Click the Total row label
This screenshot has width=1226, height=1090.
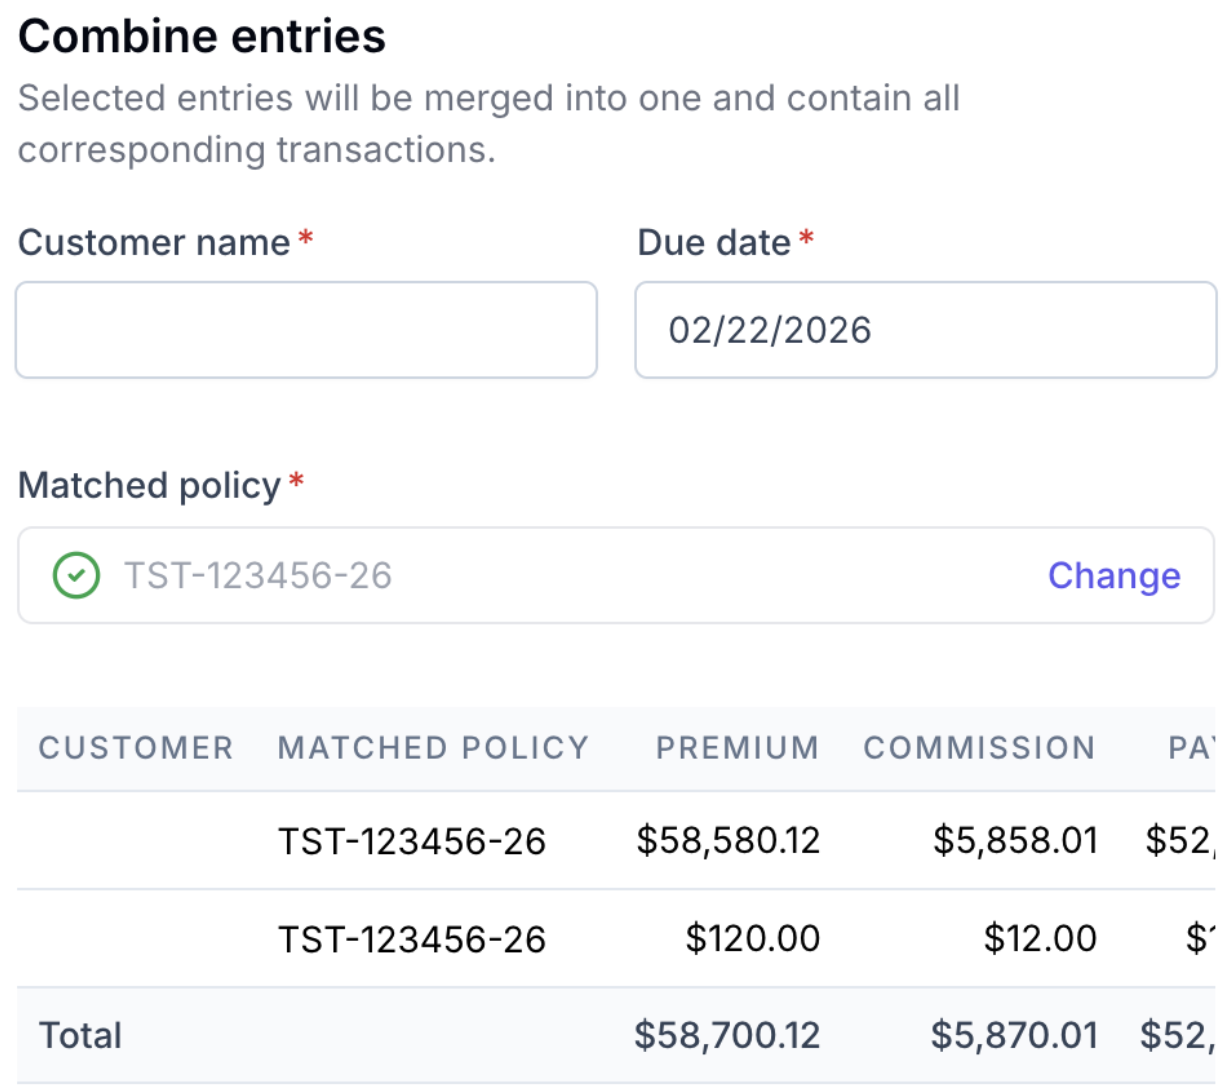(x=80, y=1036)
